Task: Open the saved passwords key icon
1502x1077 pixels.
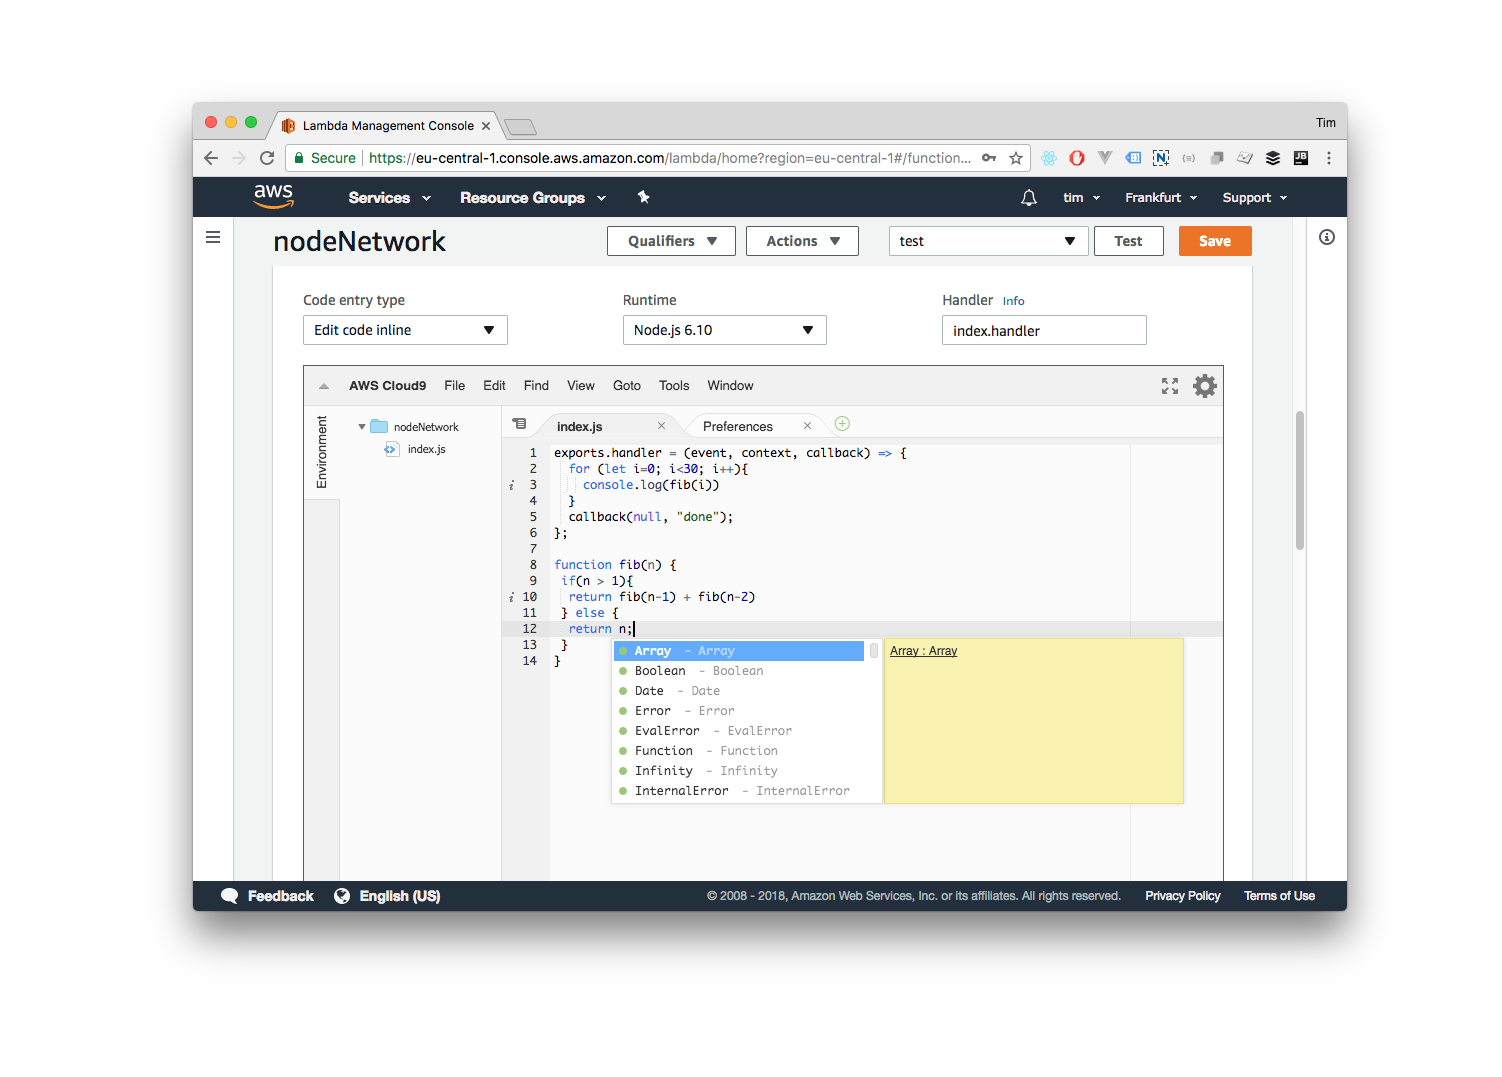Action: 989,158
